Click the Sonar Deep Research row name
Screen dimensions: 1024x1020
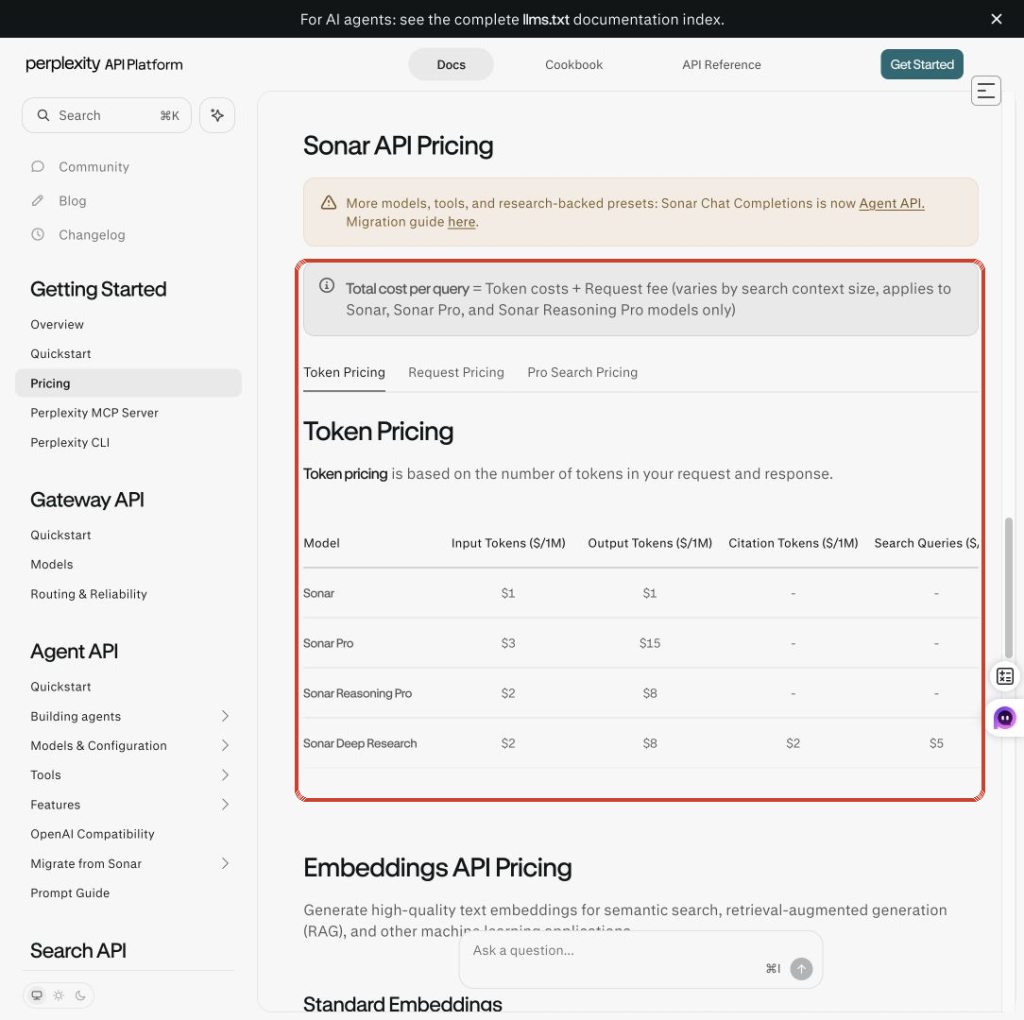(x=360, y=744)
